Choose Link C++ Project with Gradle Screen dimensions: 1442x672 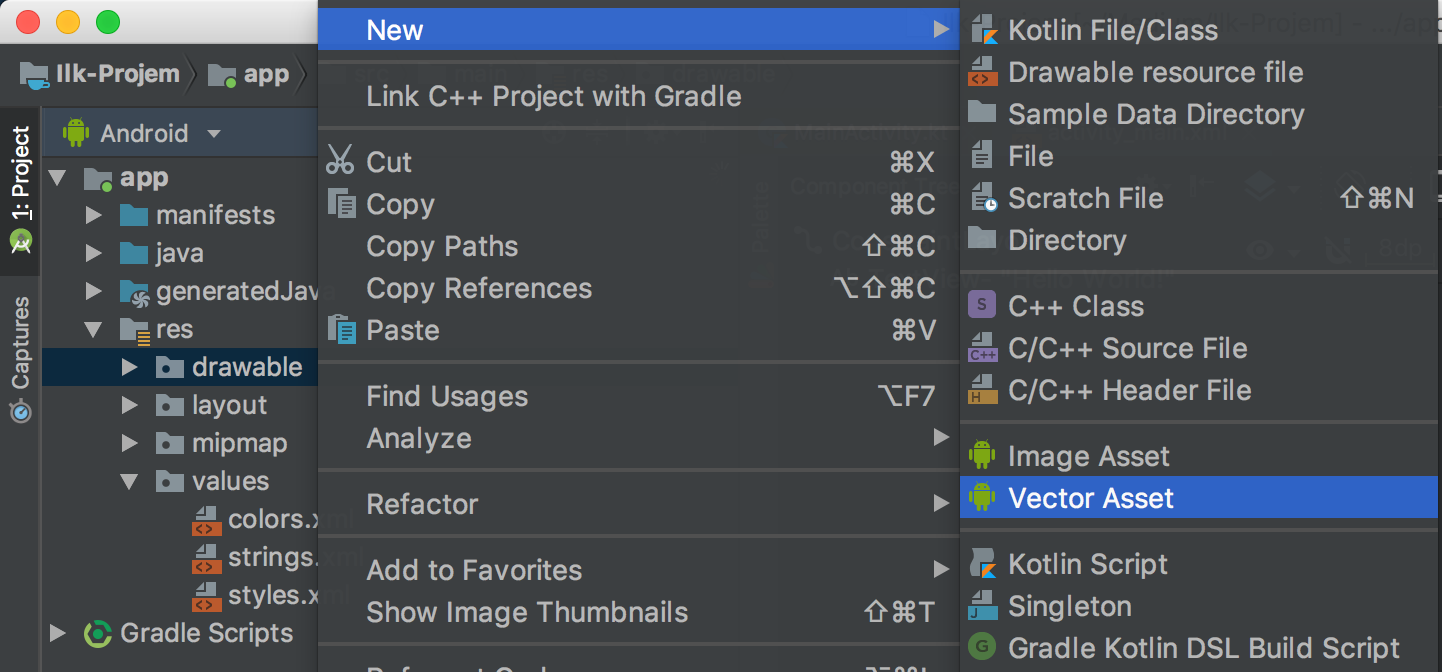(638, 96)
